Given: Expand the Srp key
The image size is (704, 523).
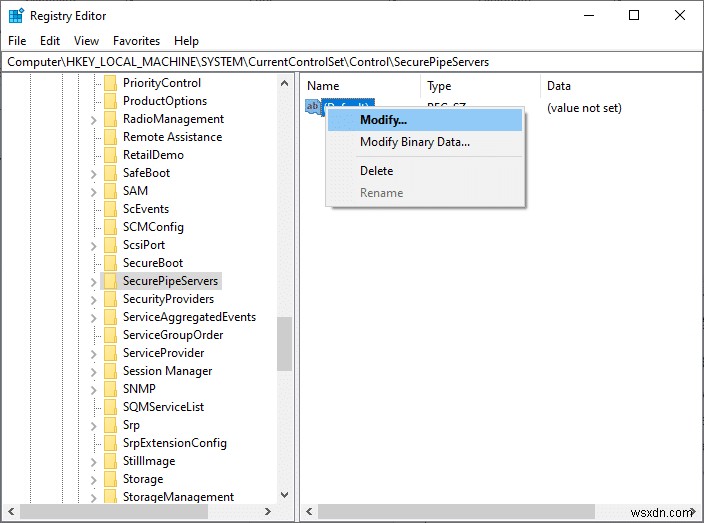Looking at the screenshot, I should tap(93, 426).
